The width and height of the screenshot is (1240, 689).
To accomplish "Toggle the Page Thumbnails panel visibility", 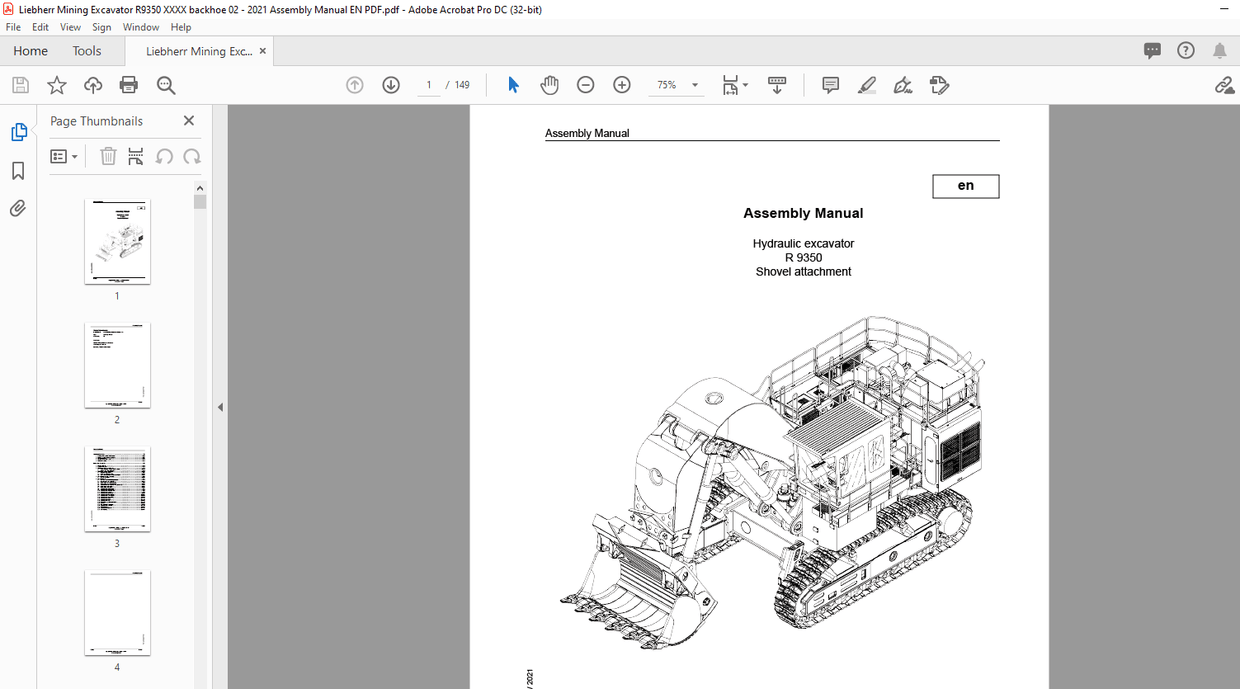I will (19, 131).
